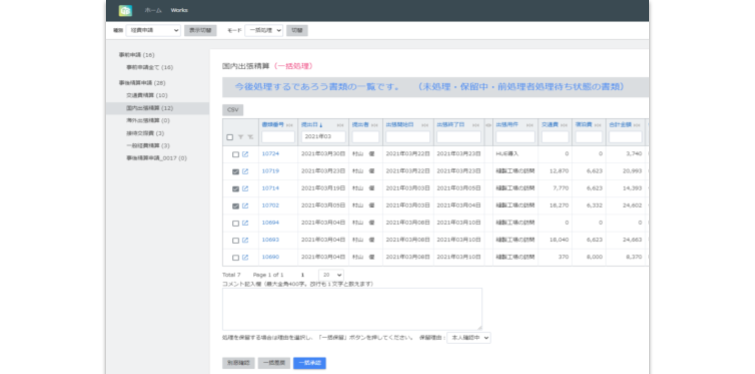Viewport: 755px width, 374px height.
Task: Click the 出張用件 filter input field
Action: coord(516,137)
